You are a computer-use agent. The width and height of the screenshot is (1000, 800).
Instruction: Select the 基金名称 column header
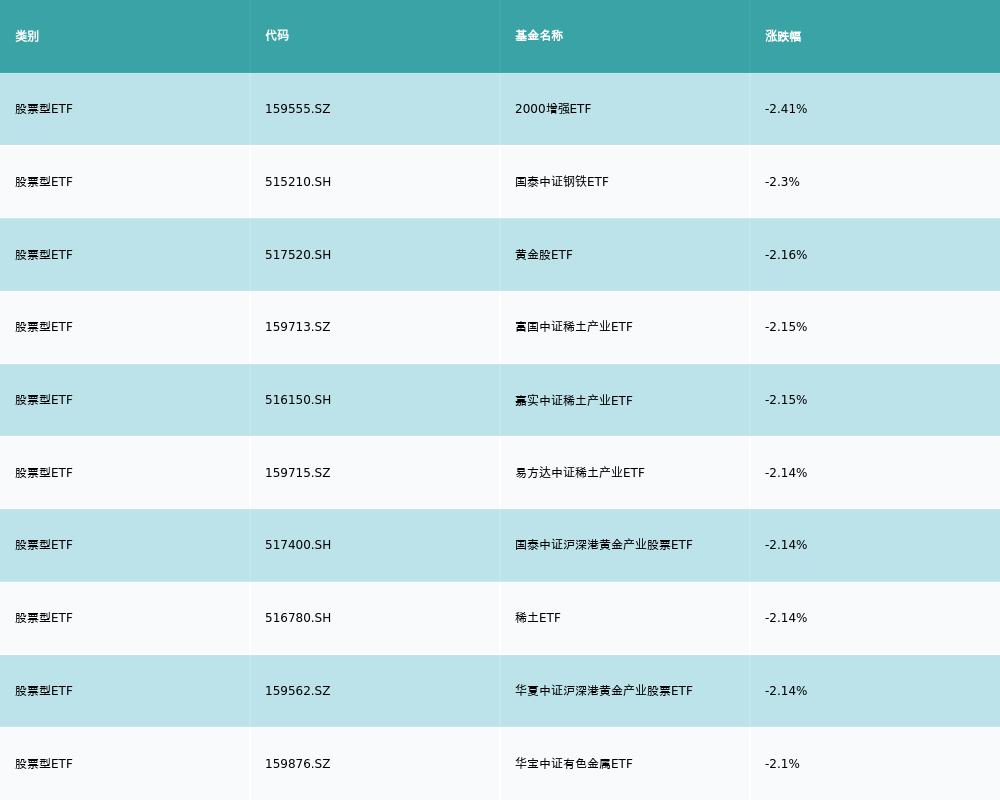[539, 36]
